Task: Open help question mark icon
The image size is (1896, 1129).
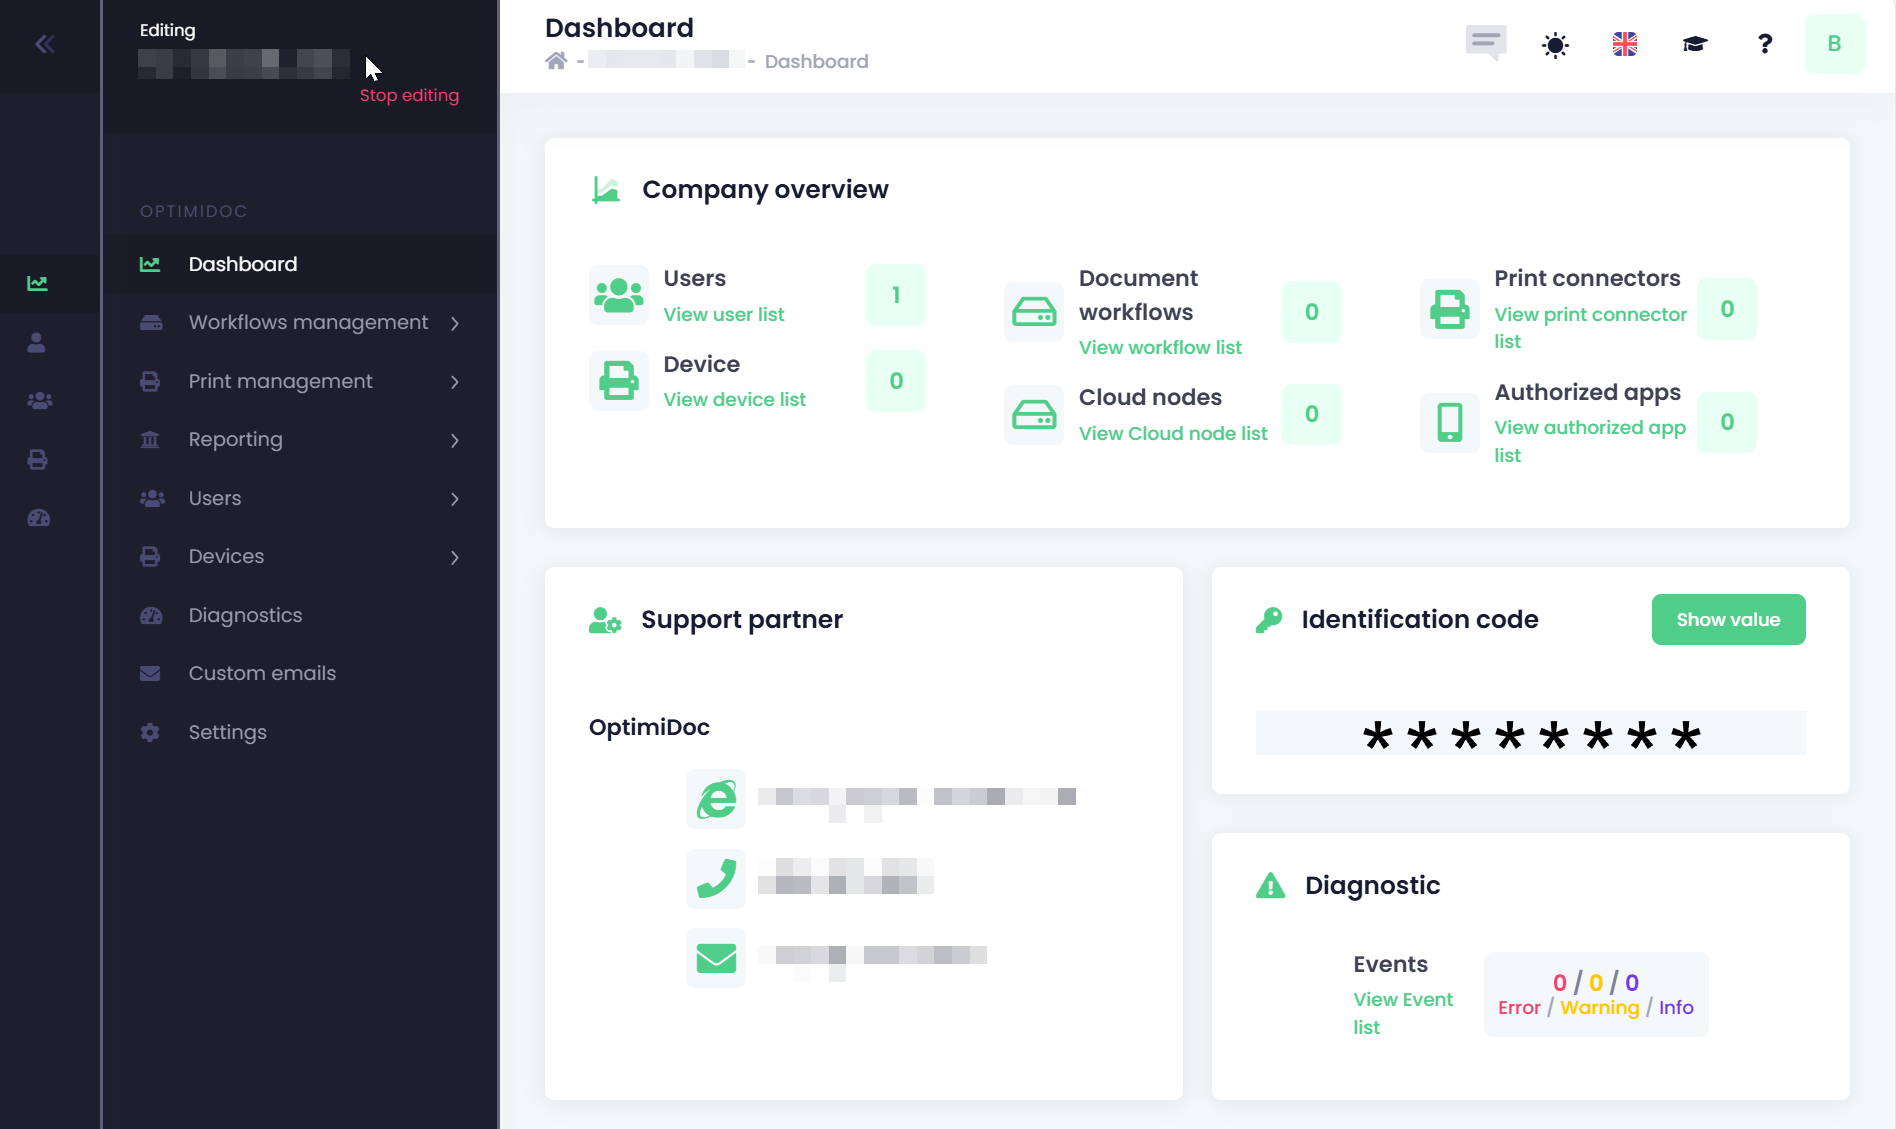Action: point(1765,44)
